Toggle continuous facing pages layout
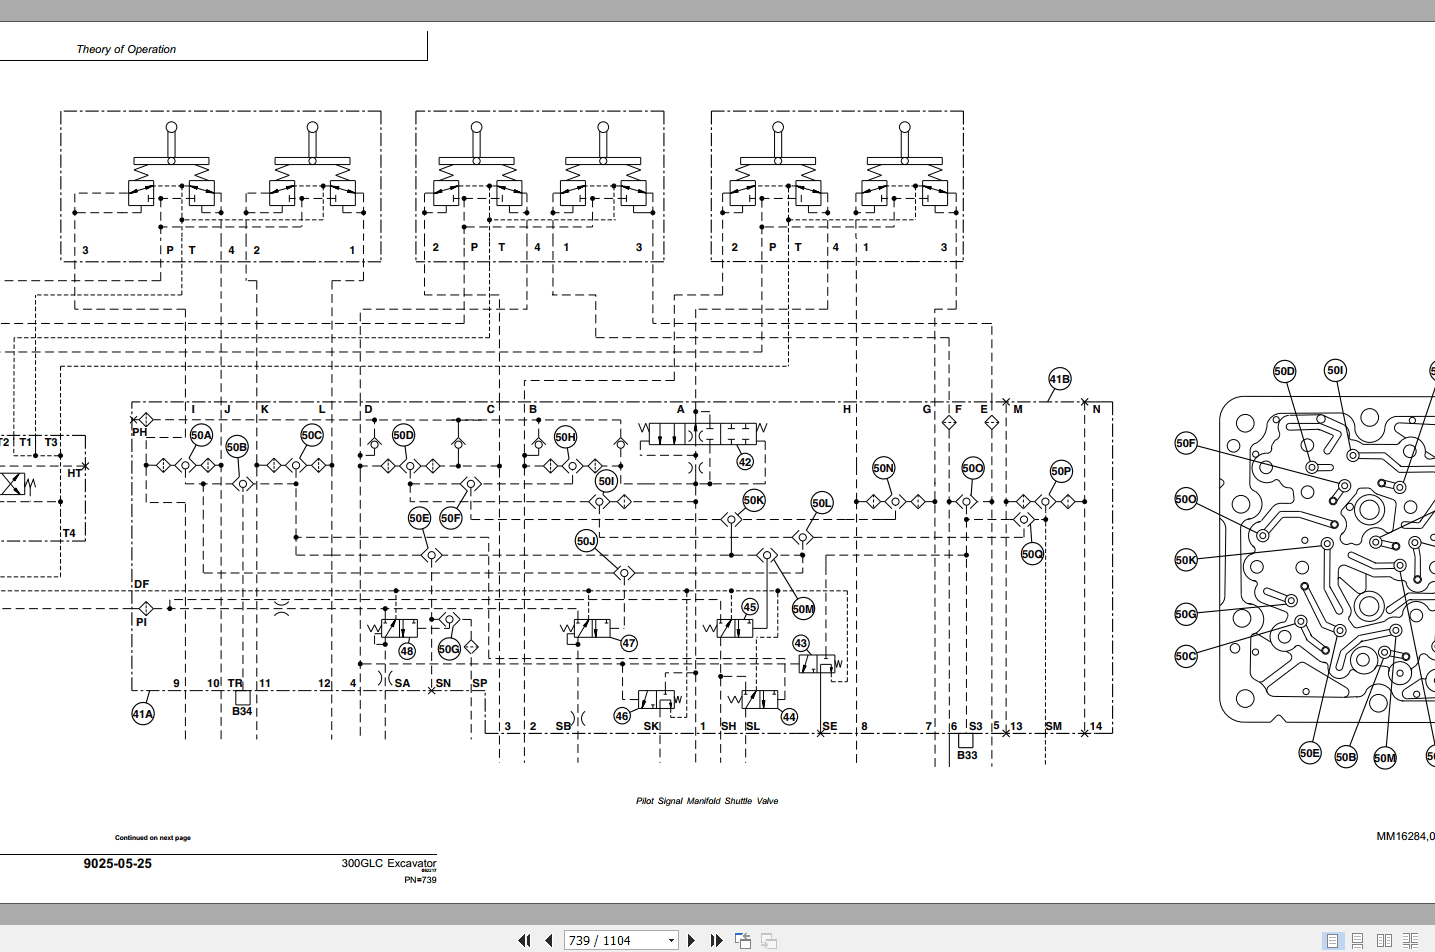 coord(1410,940)
